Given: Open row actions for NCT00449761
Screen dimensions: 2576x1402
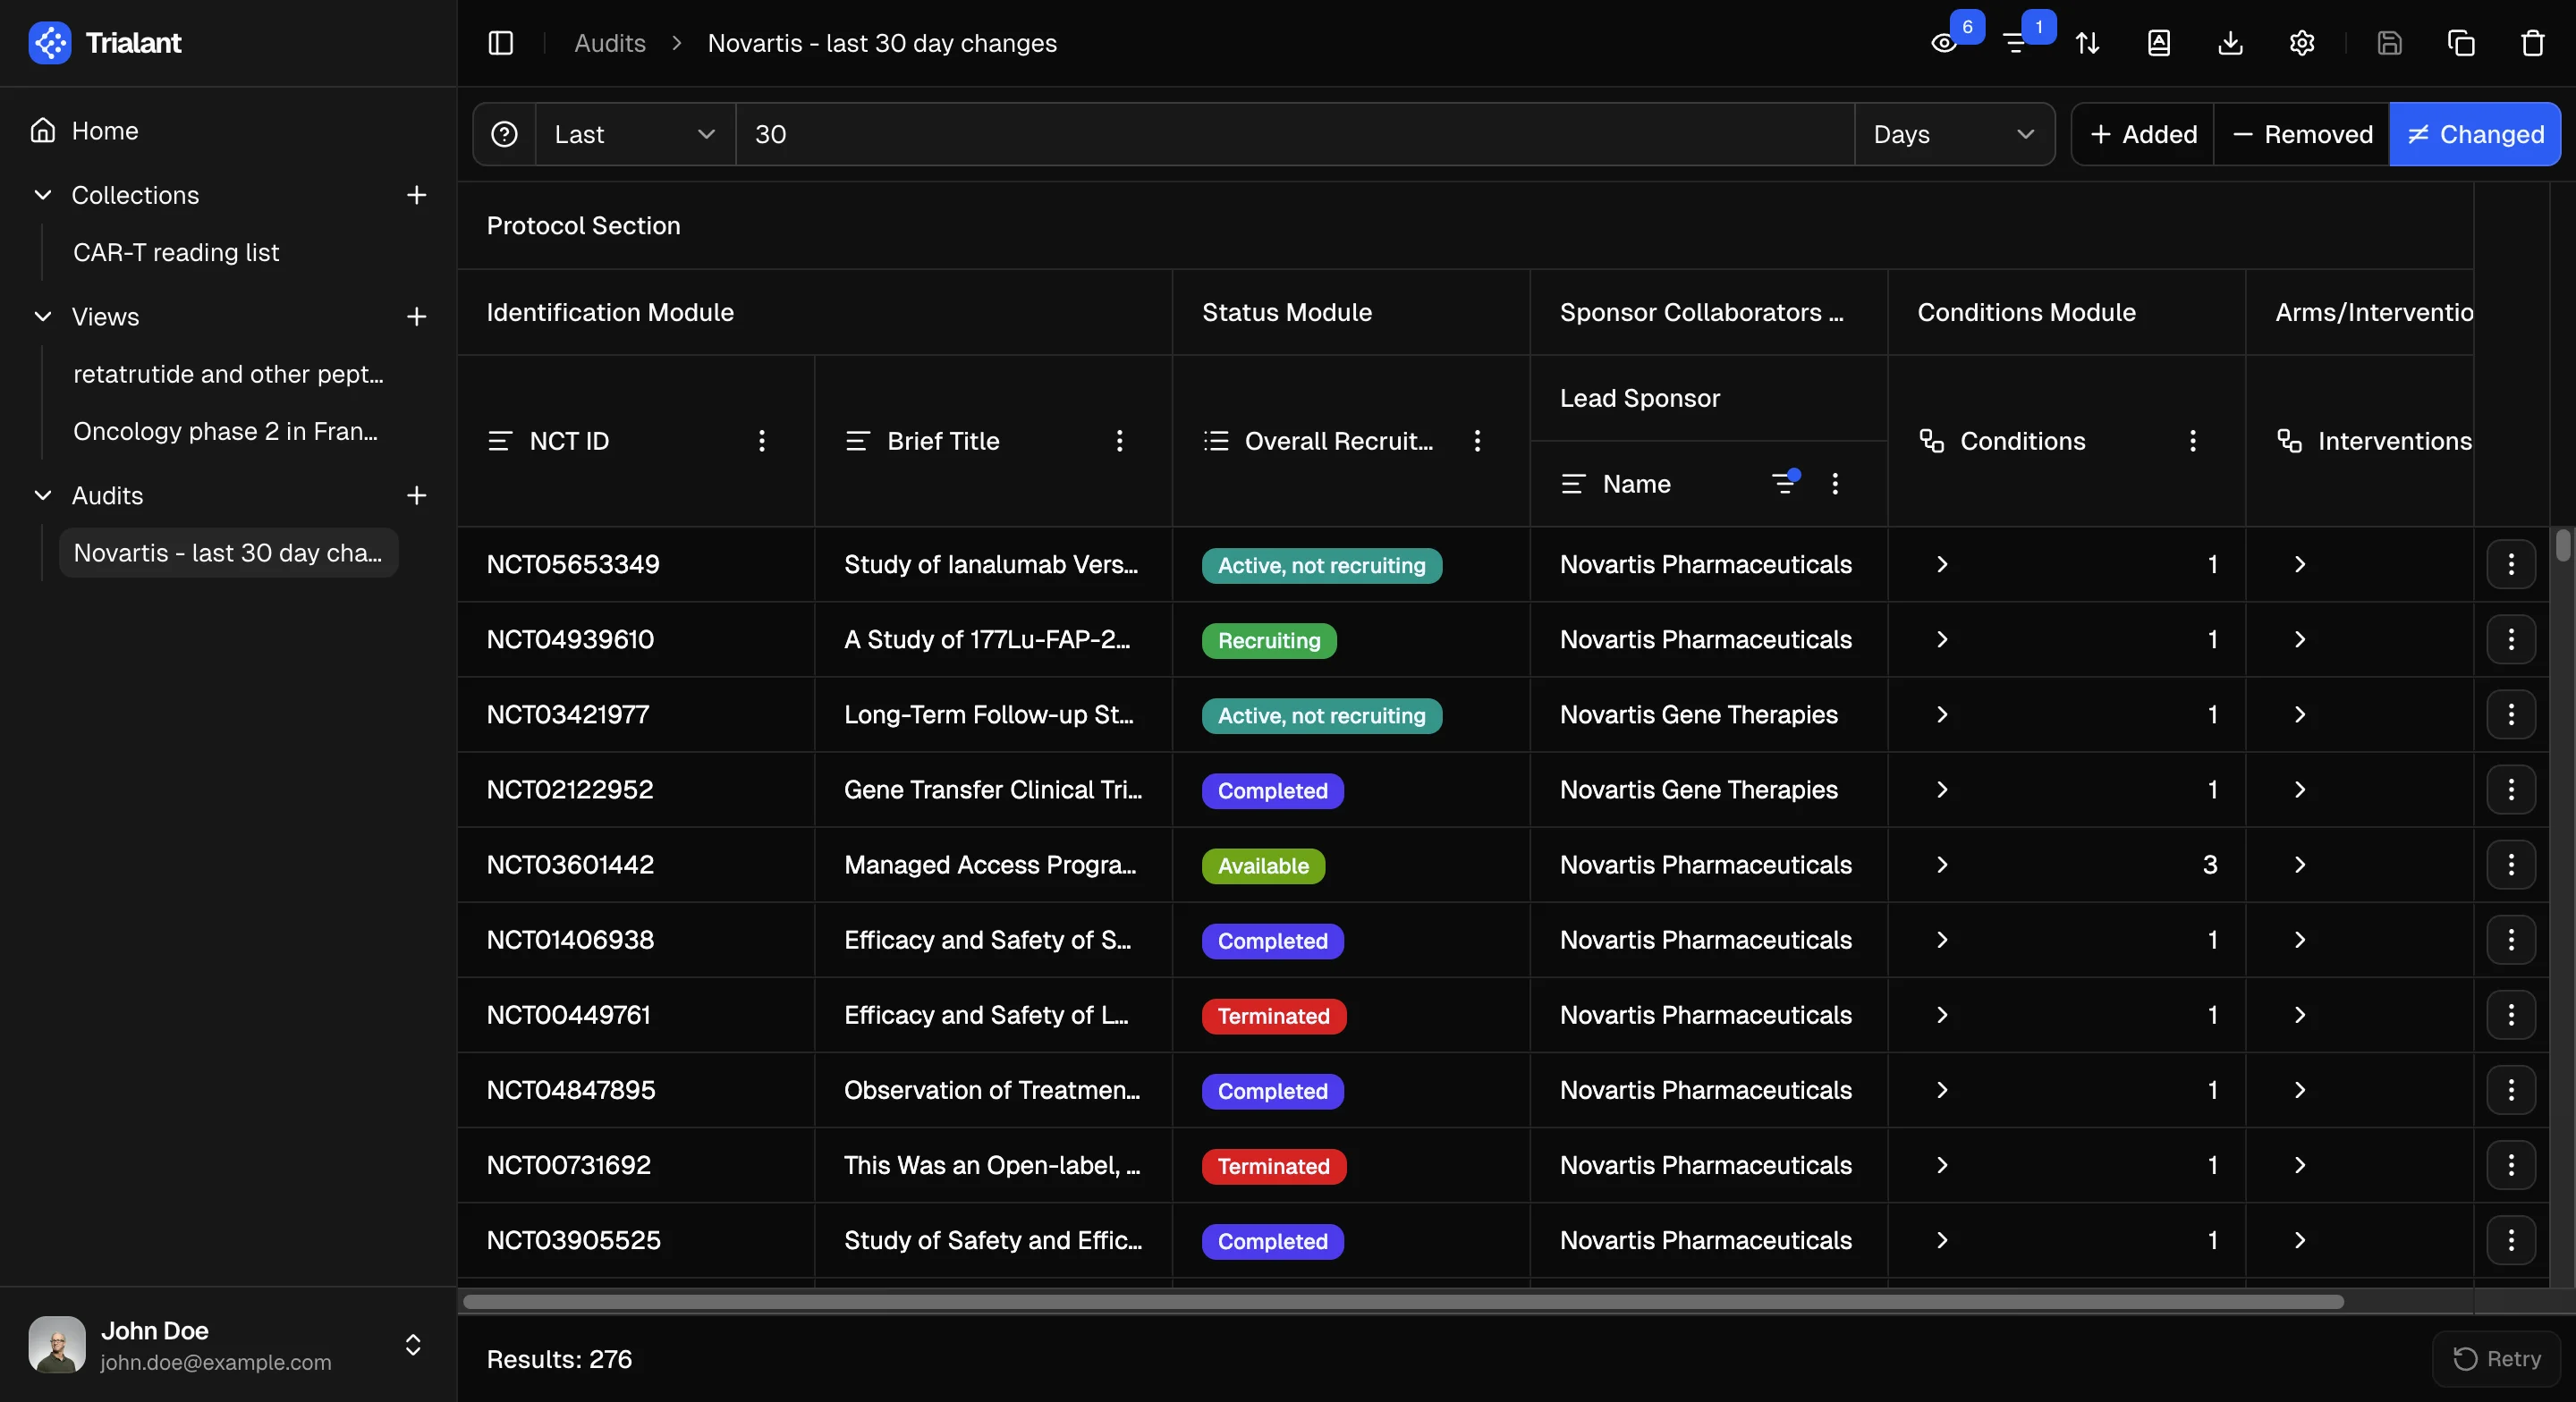Looking at the screenshot, I should (x=2511, y=1015).
